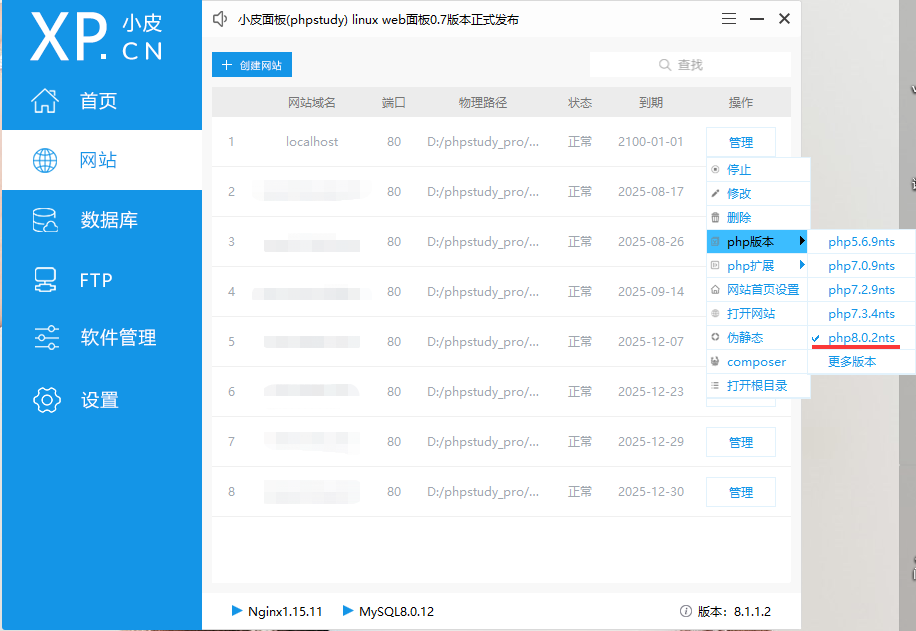
Task: Choose 伪静态 menu entry
Action: (757, 337)
